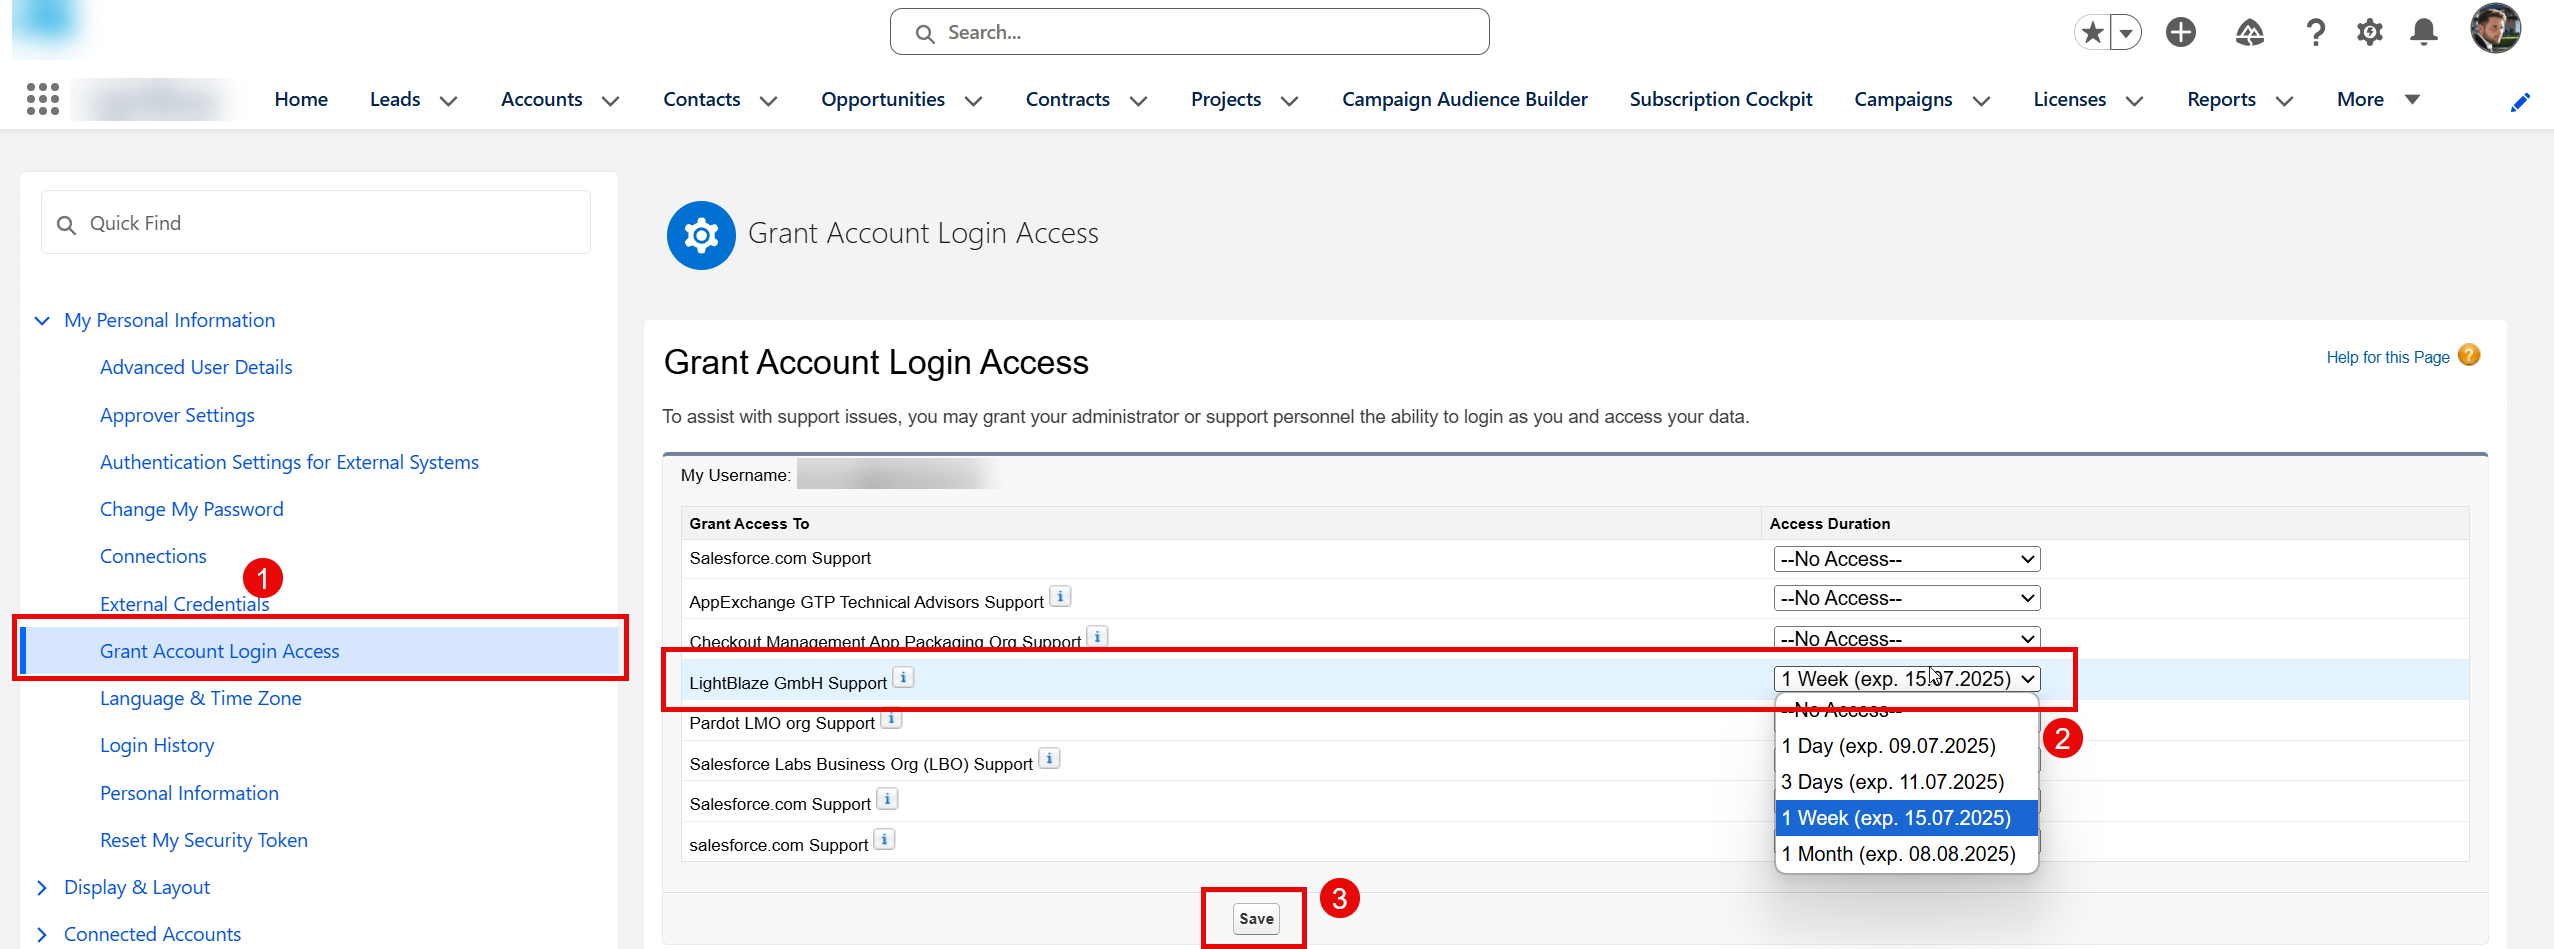Expand the Opportunities tab dropdown chevron
The image size is (2554, 949).
coord(974,101)
